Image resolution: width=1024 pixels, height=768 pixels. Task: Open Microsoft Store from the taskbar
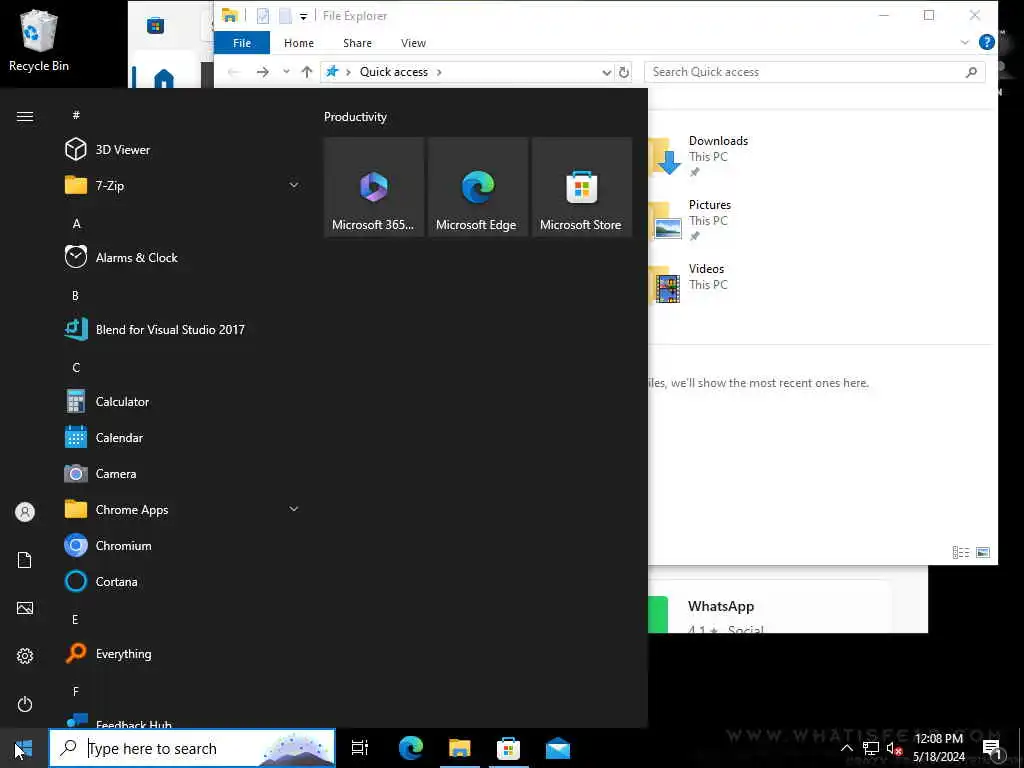[x=508, y=748]
